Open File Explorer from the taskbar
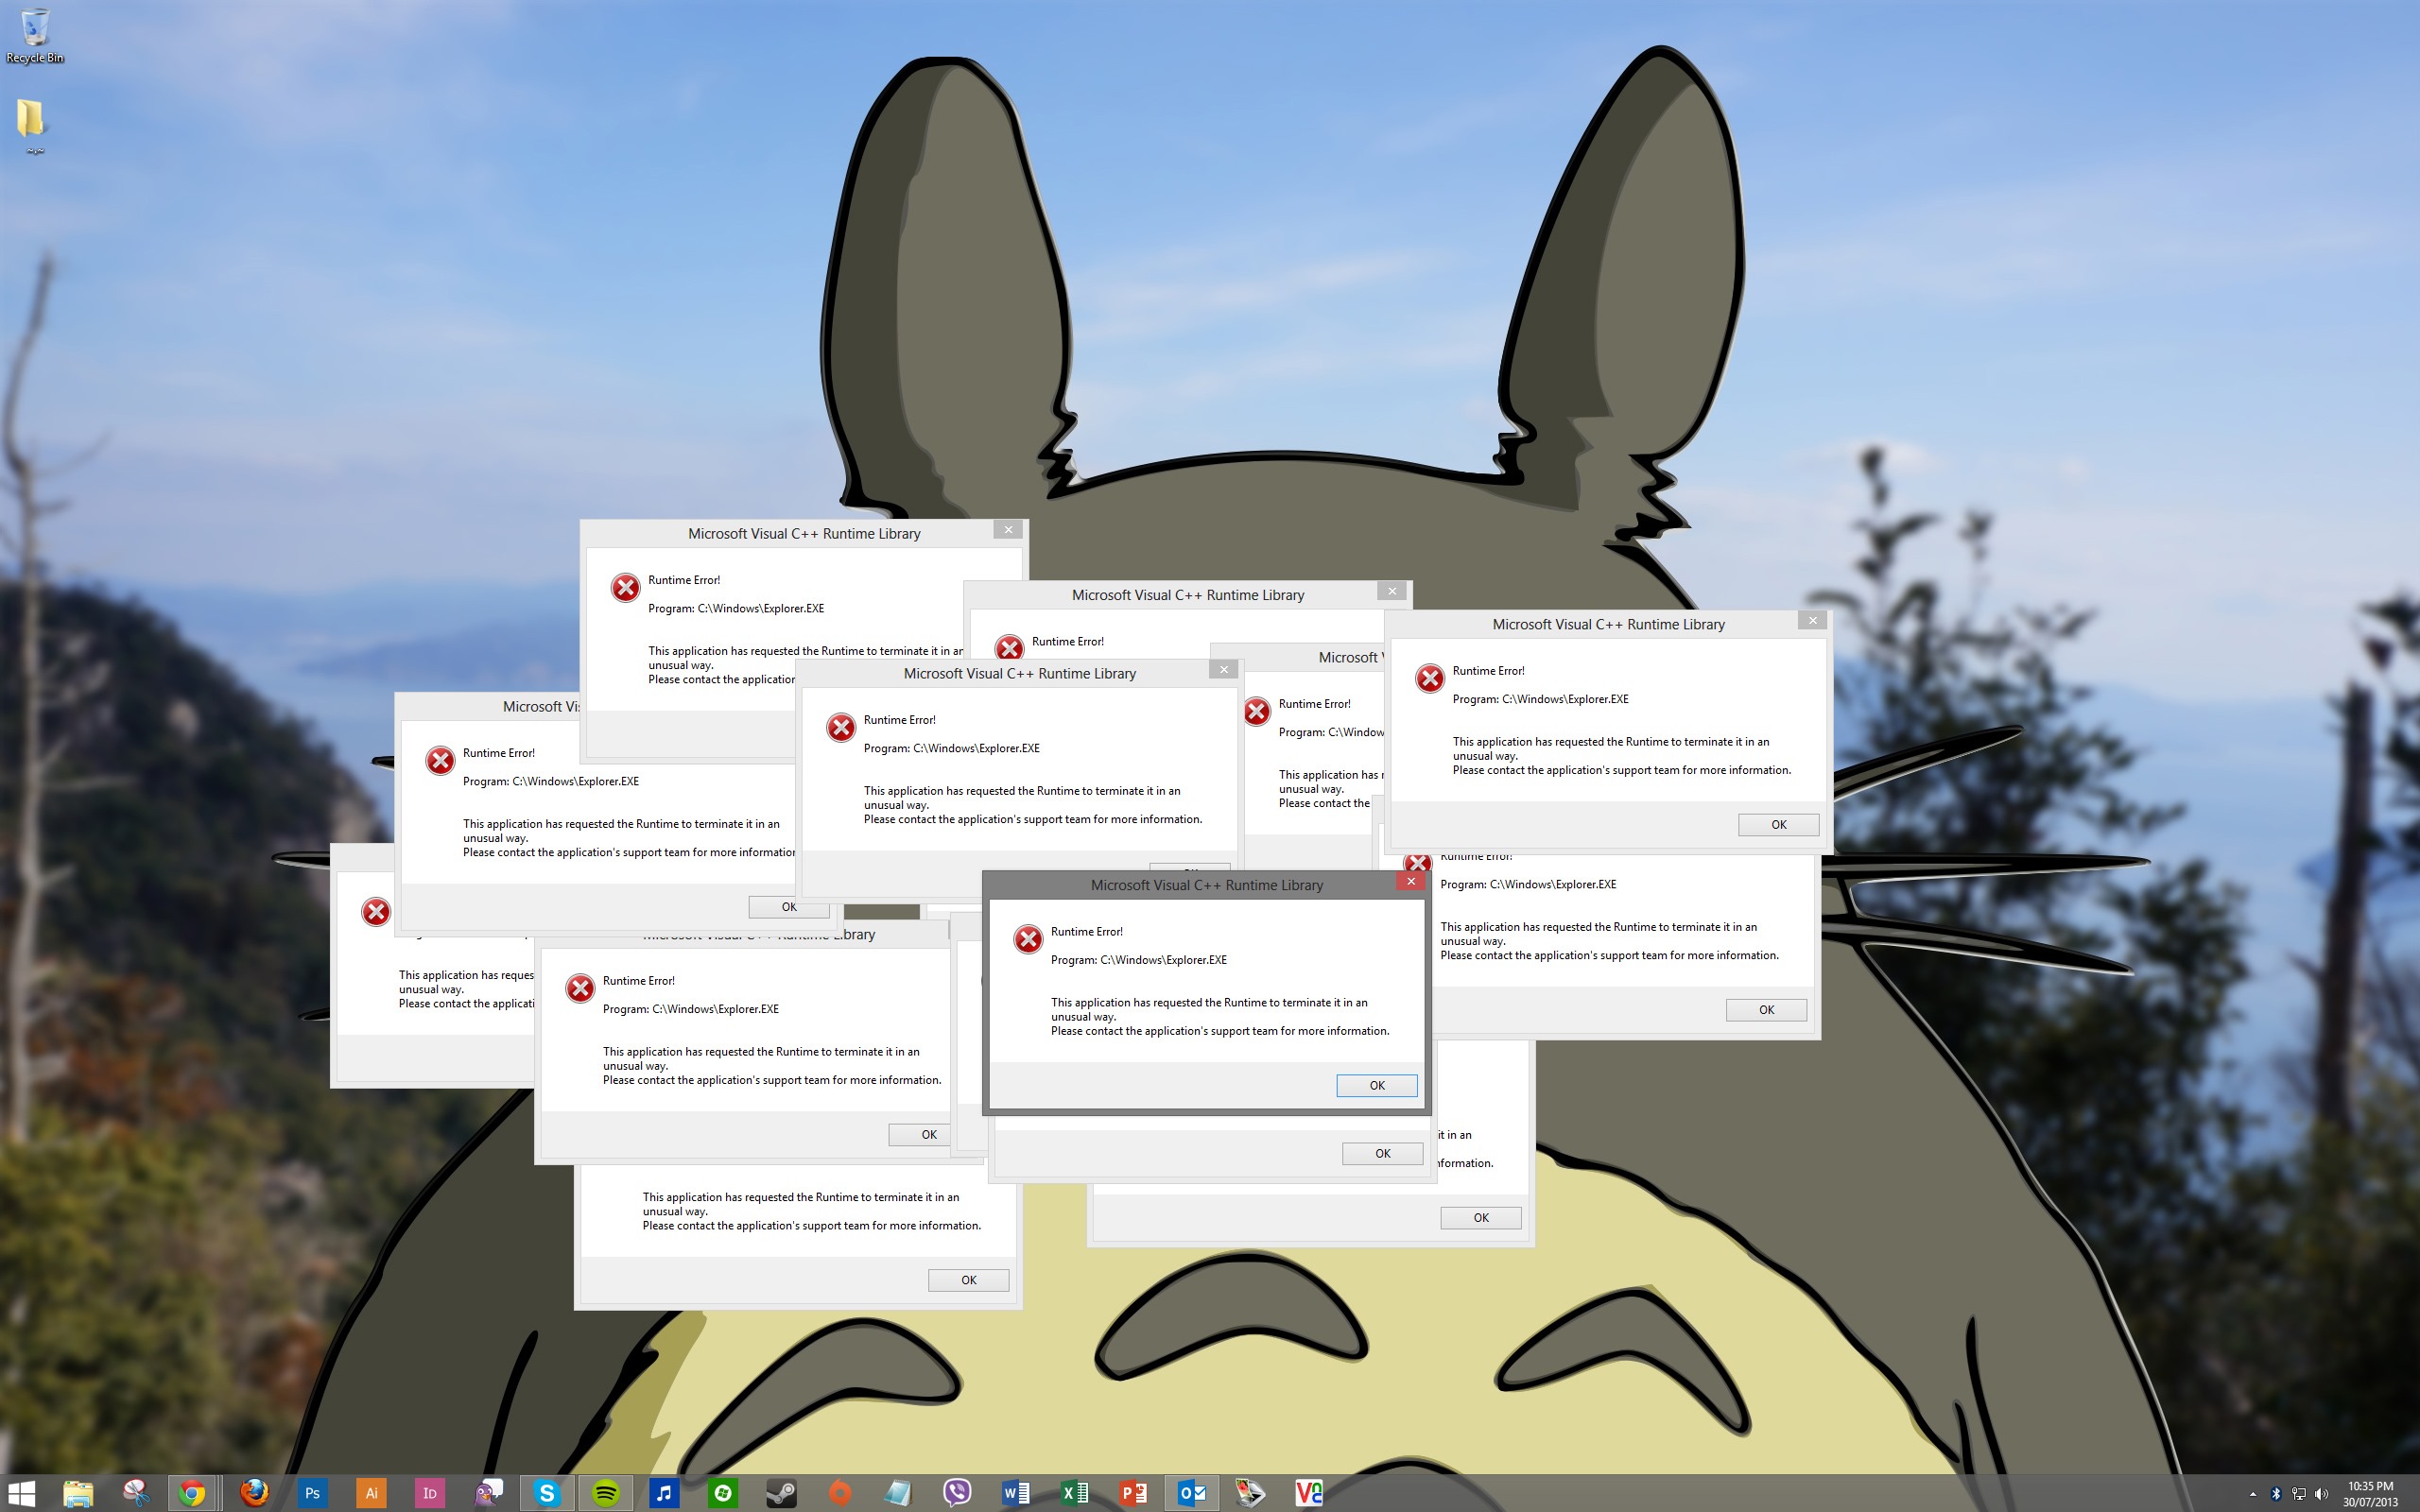The image size is (2420, 1512). (x=78, y=1494)
